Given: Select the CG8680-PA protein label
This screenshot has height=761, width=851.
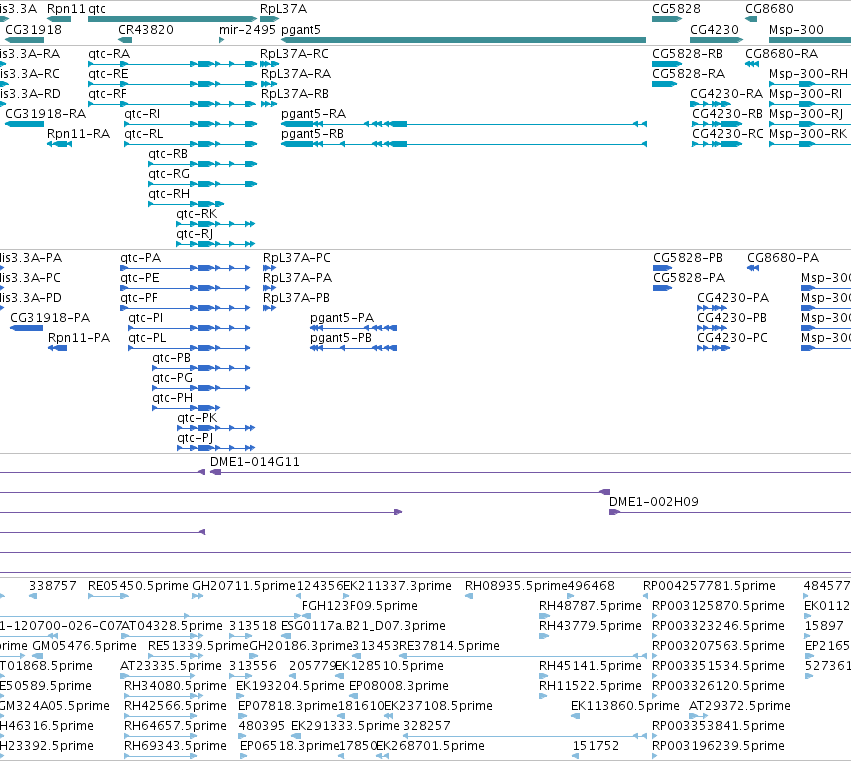Looking at the screenshot, I should pyautogui.click(x=783, y=258).
